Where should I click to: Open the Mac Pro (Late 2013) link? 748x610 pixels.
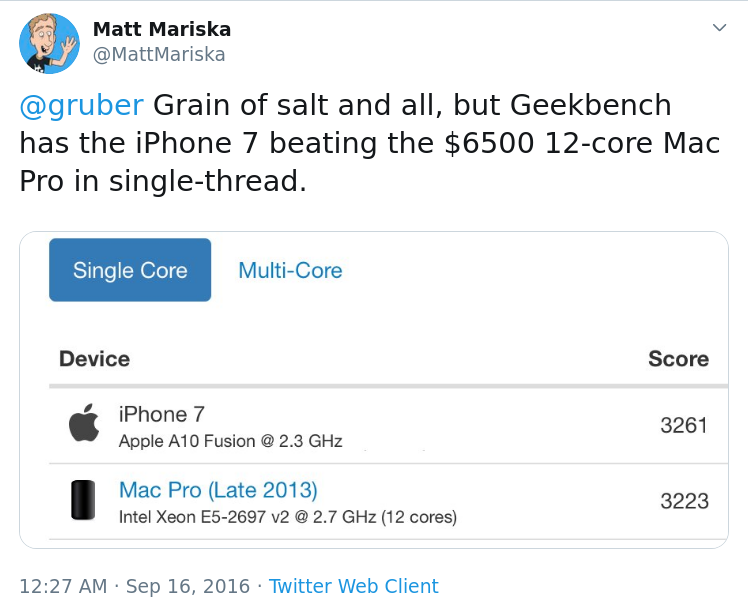coord(218,490)
